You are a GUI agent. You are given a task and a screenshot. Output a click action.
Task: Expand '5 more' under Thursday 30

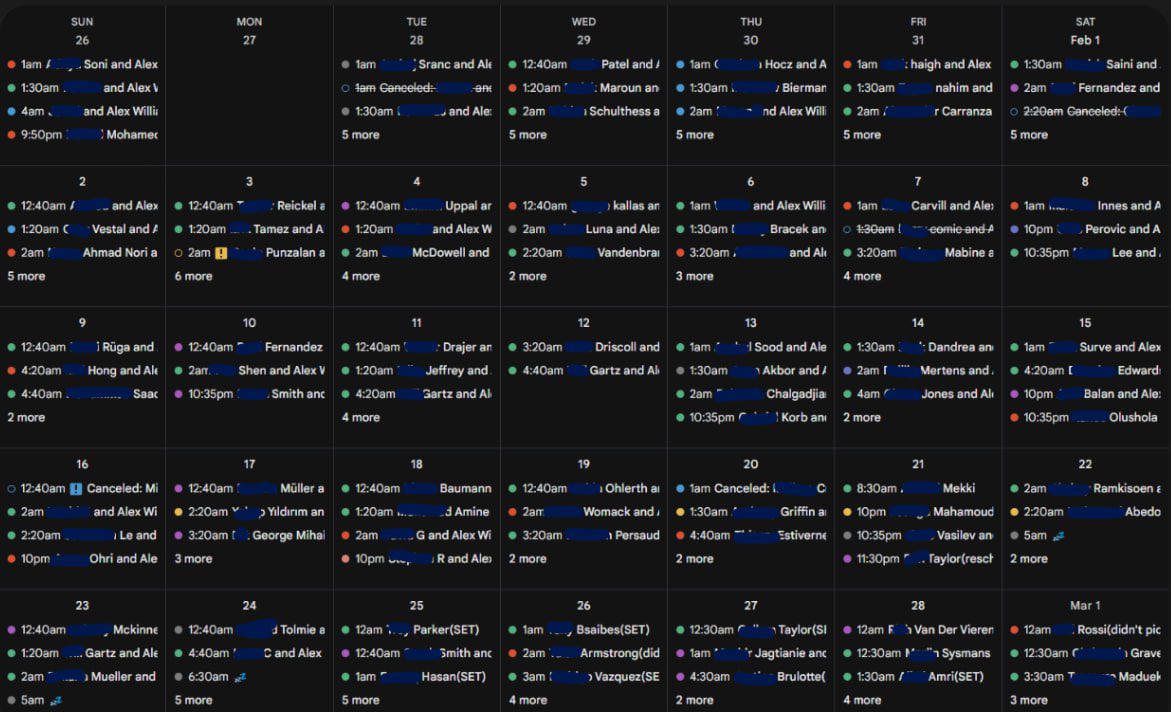coord(695,135)
